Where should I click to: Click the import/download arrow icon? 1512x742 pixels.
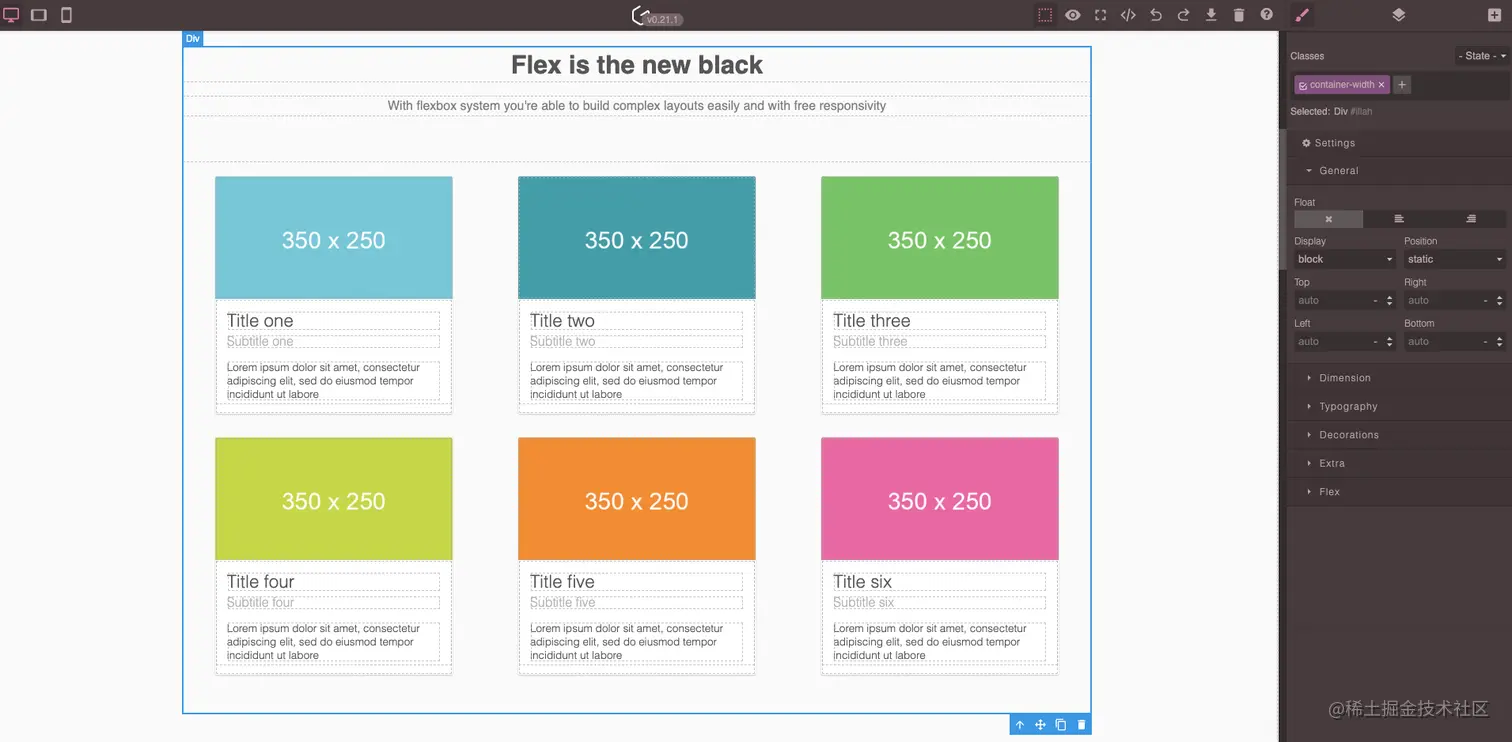coord(1211,15)
